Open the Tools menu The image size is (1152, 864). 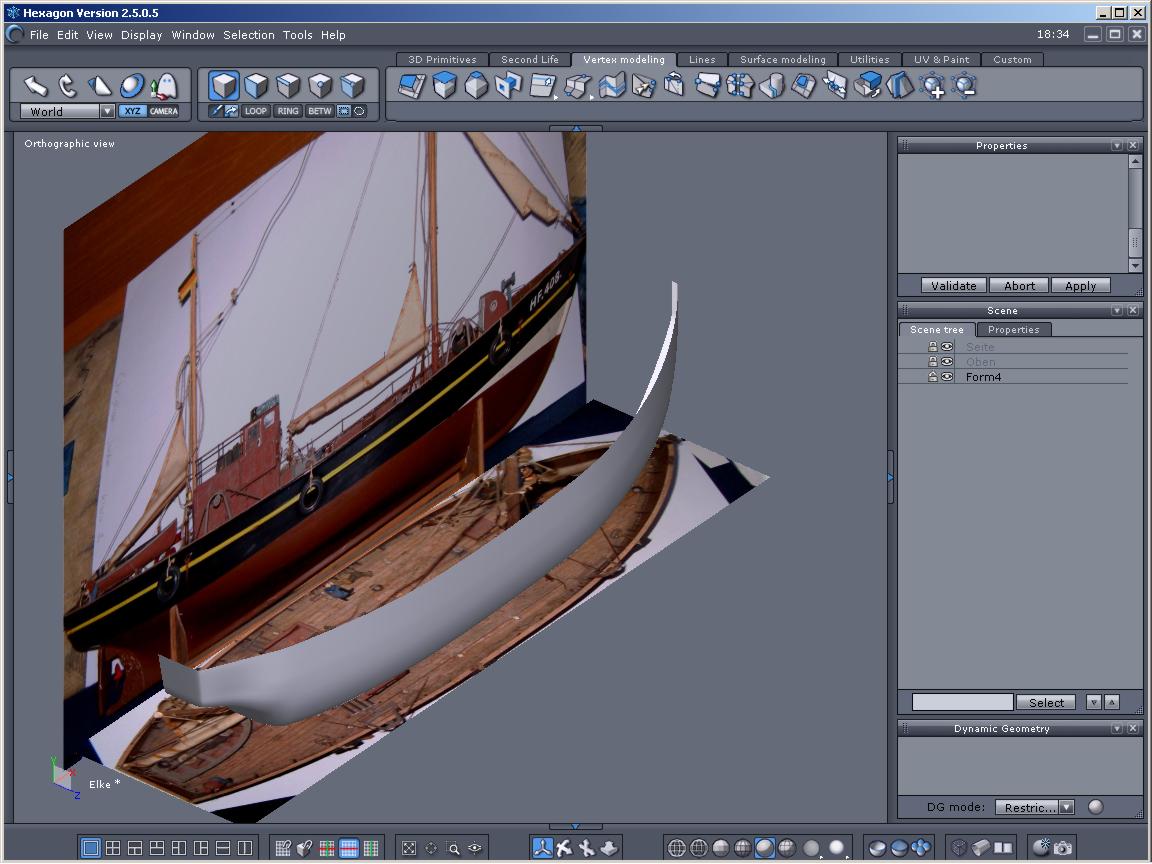(298, 35)
